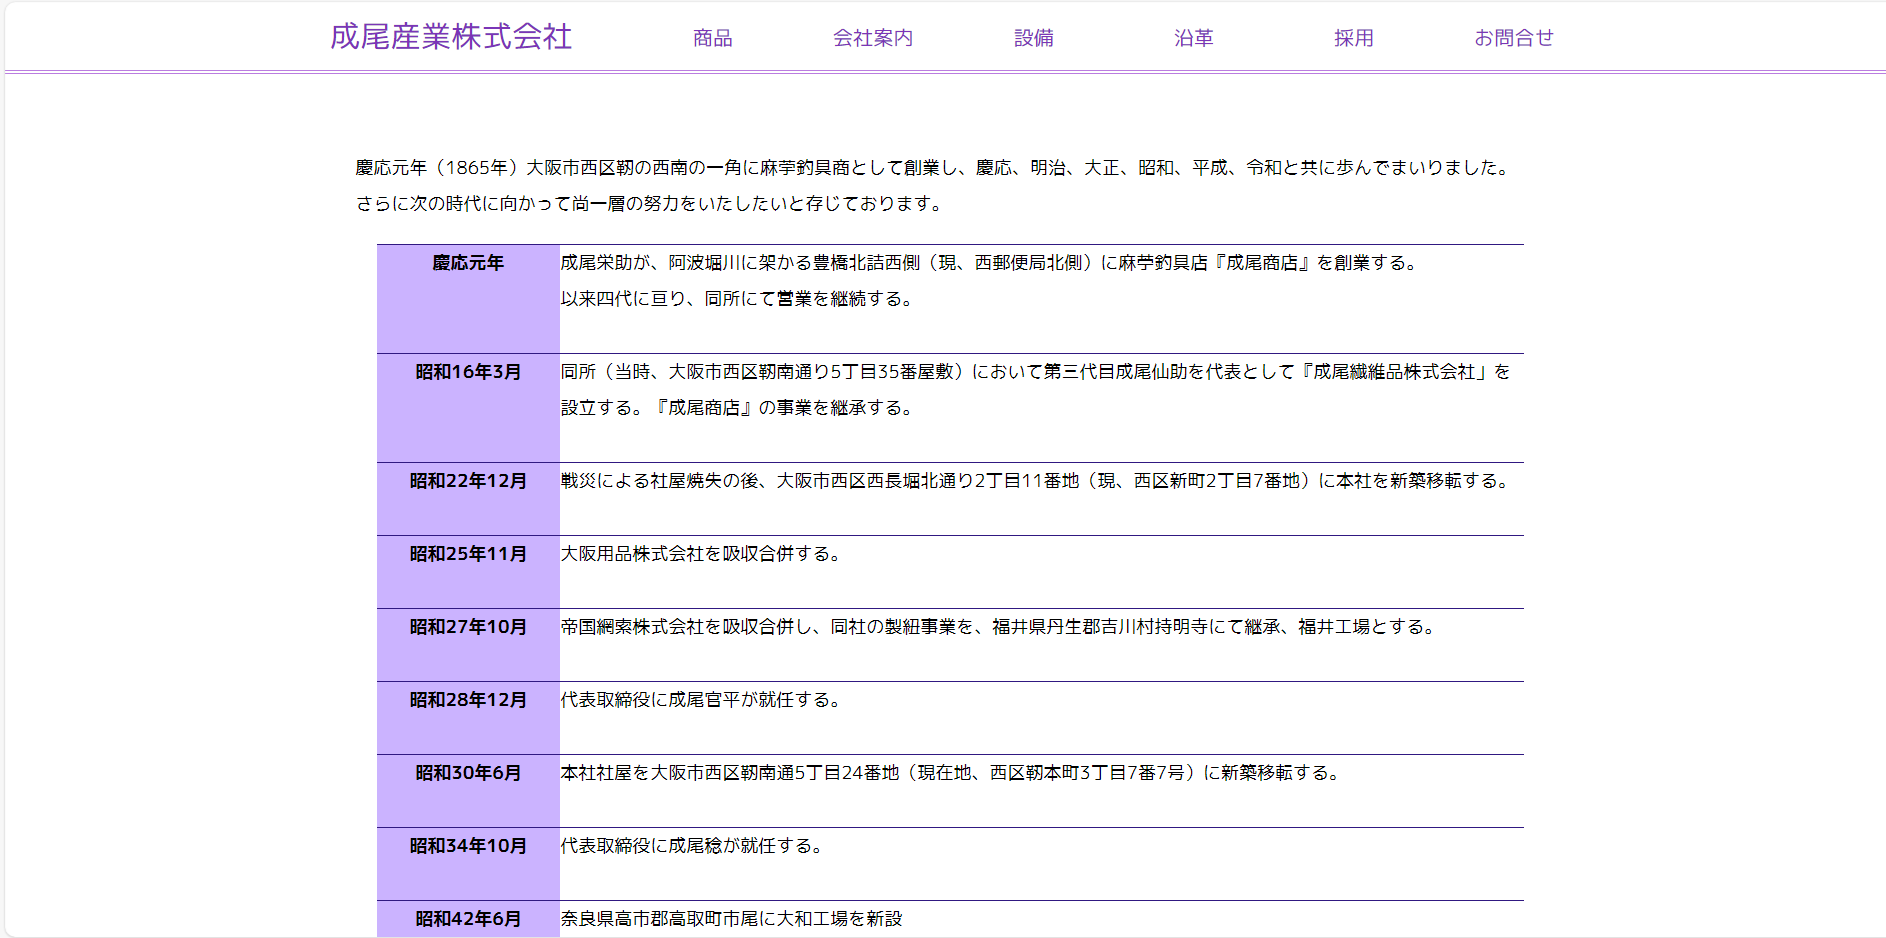Click the line starting 本社社屋を大阪市西区靭南通5丁目
Screen dimensions: 1886x938
pyautogui.click(x=951, y=773)
